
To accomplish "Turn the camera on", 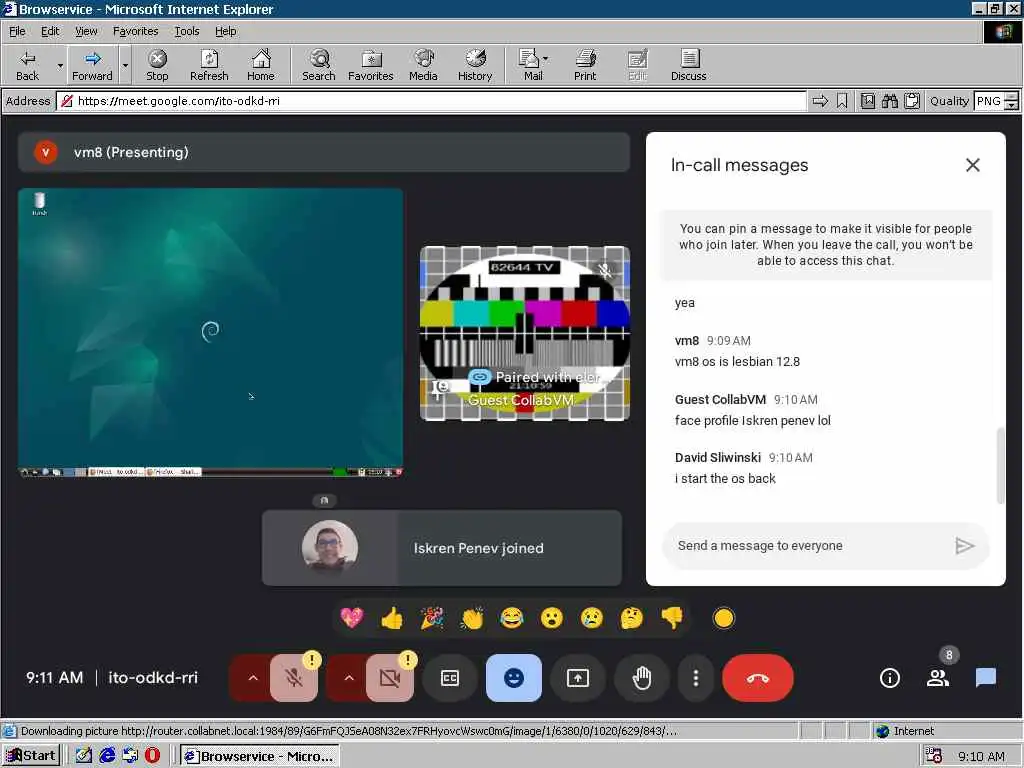I will (x=390, y=678).
